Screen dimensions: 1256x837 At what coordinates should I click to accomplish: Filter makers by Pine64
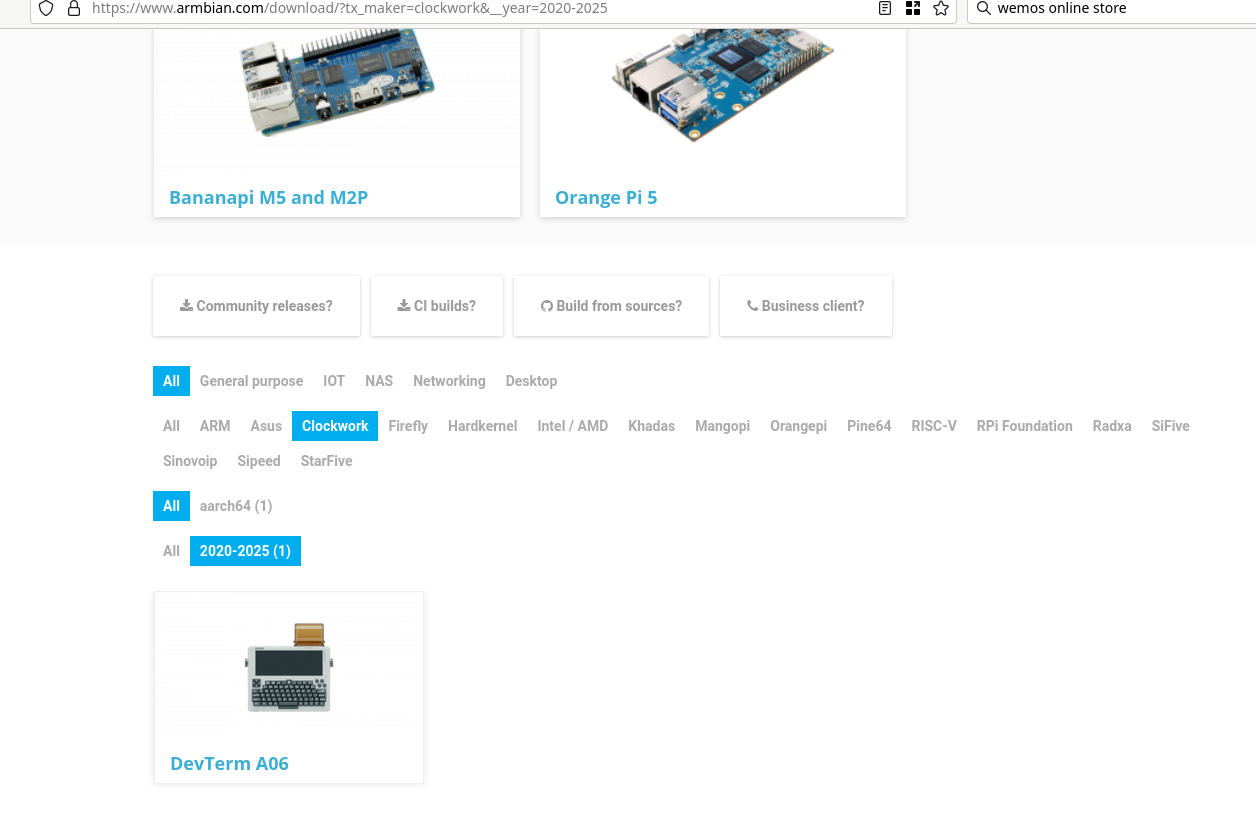point(869,426)
